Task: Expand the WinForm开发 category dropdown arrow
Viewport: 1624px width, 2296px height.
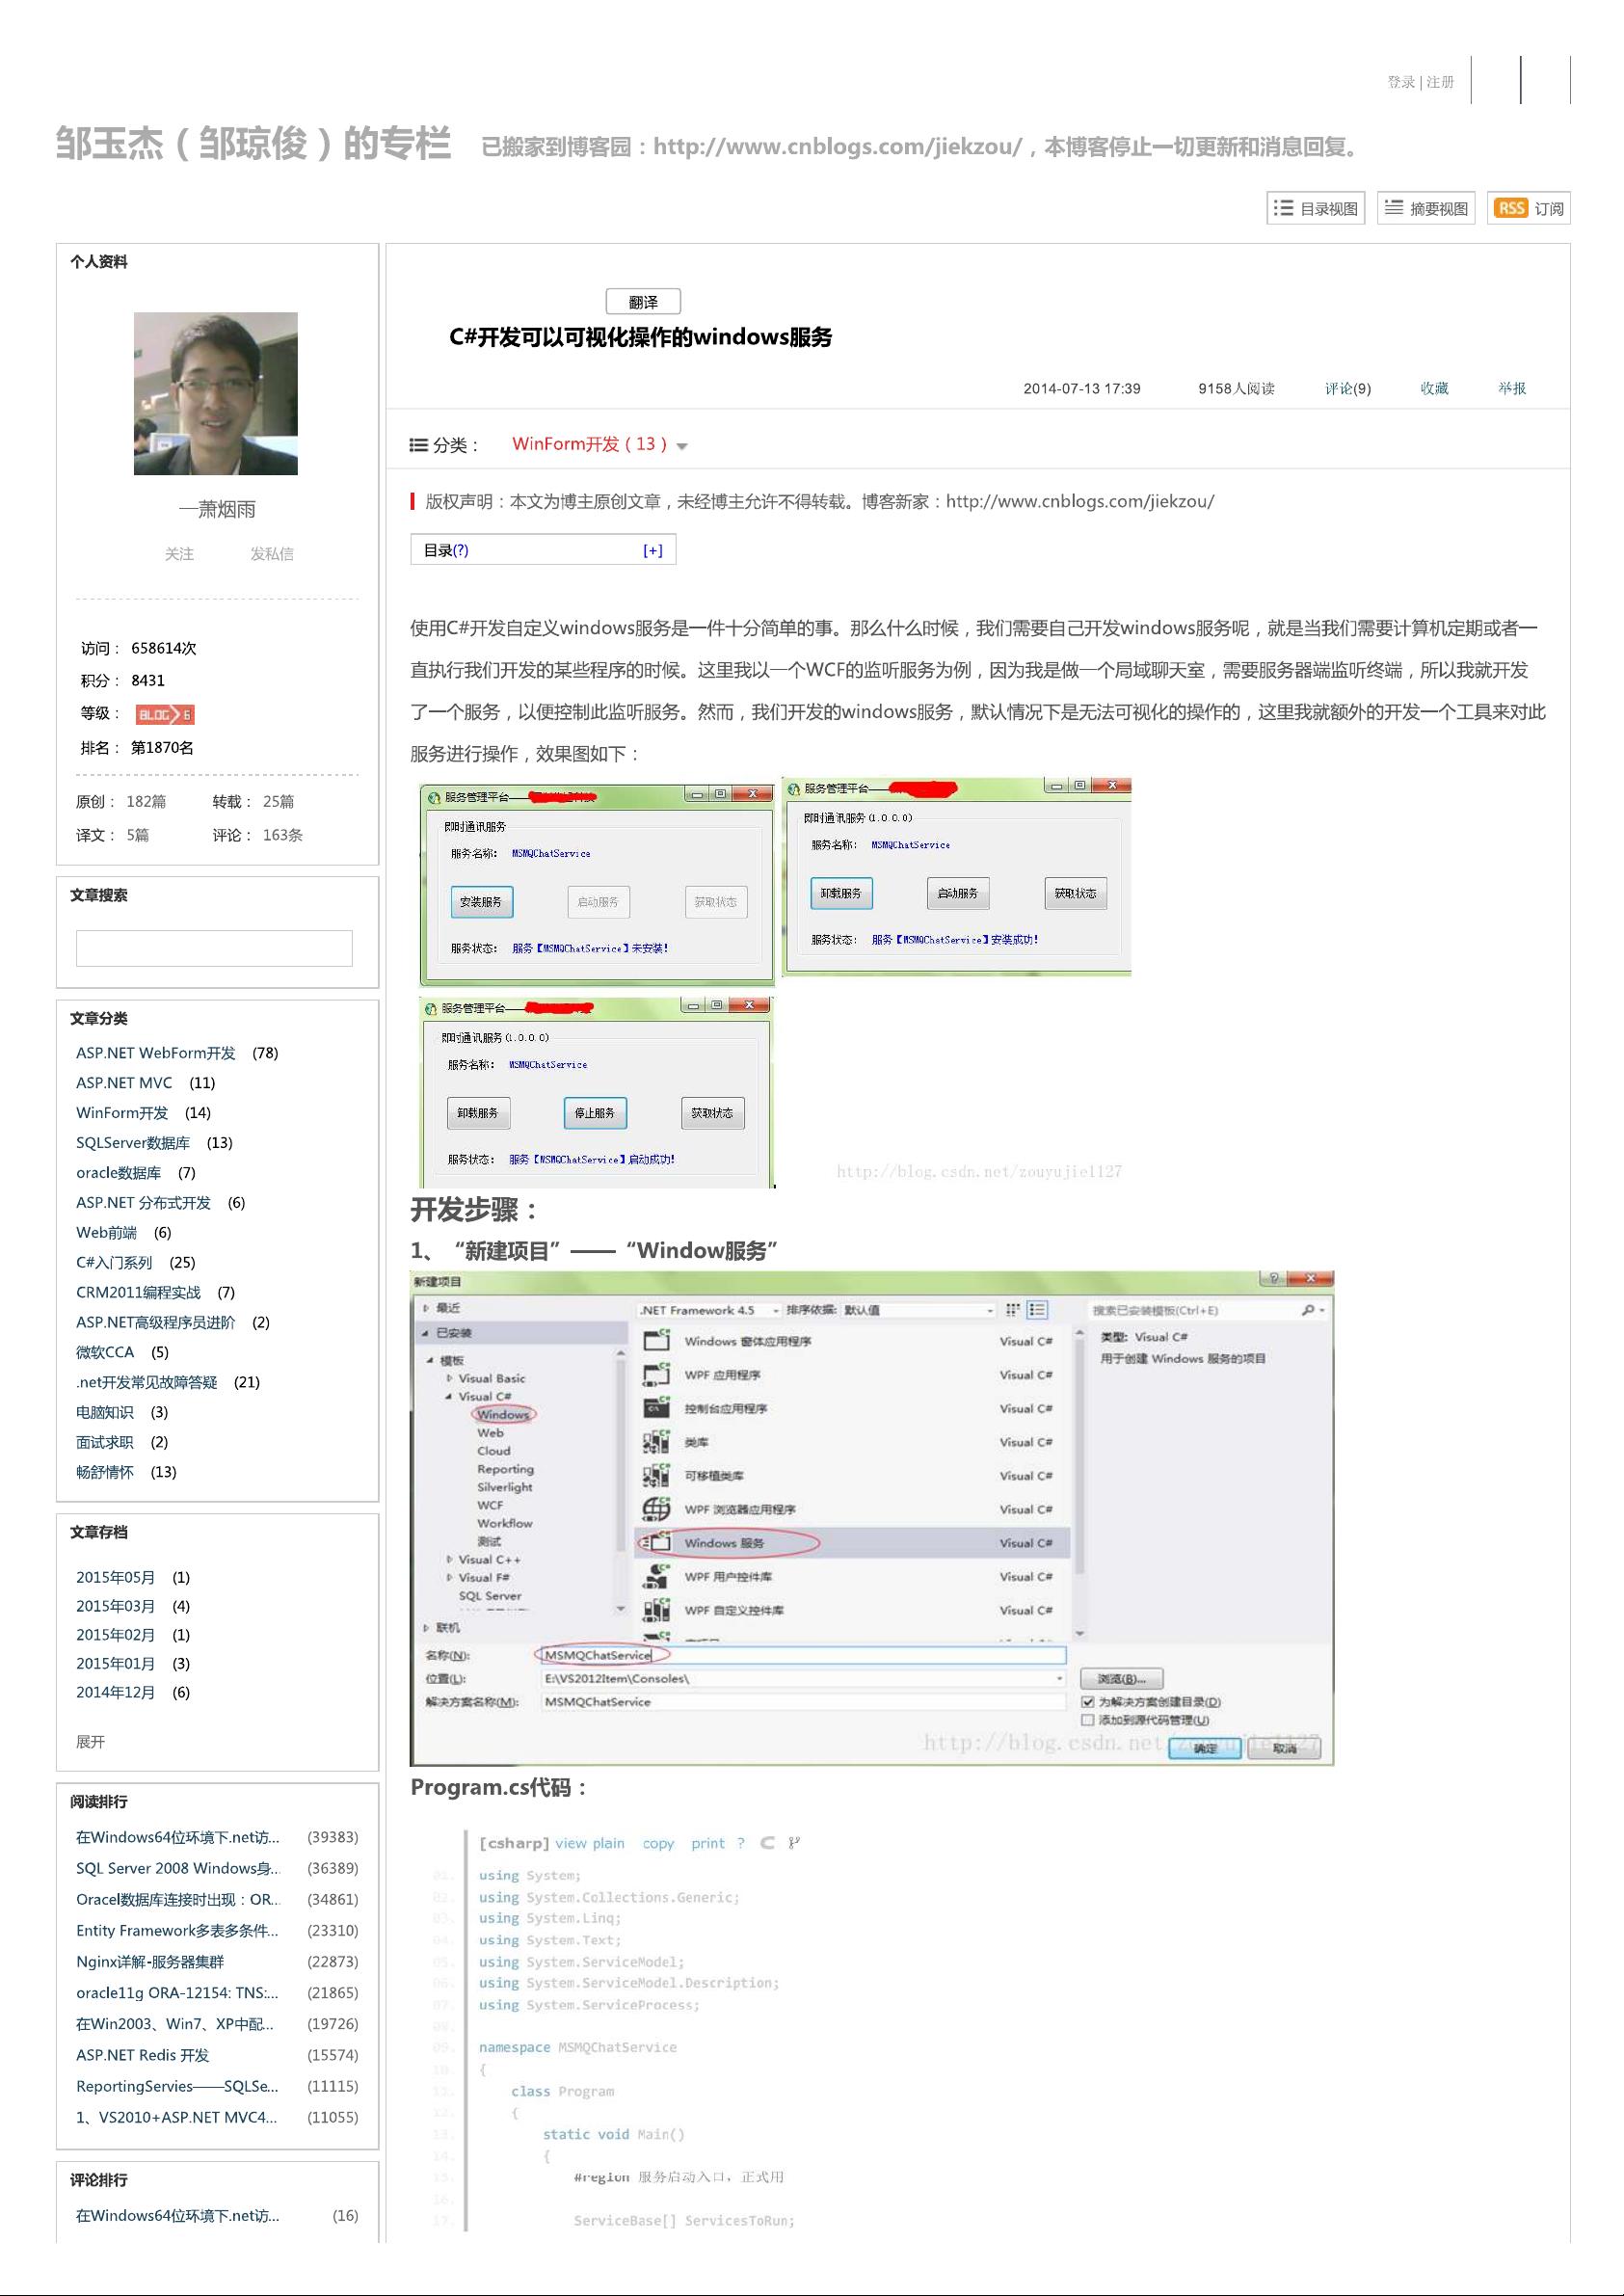Action: (x=682, y=446)
